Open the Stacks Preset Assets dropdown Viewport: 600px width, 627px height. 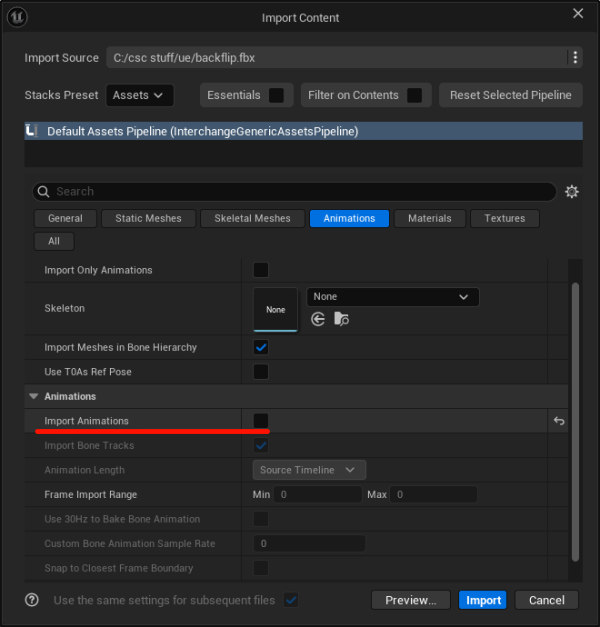(x=139, y=95)
